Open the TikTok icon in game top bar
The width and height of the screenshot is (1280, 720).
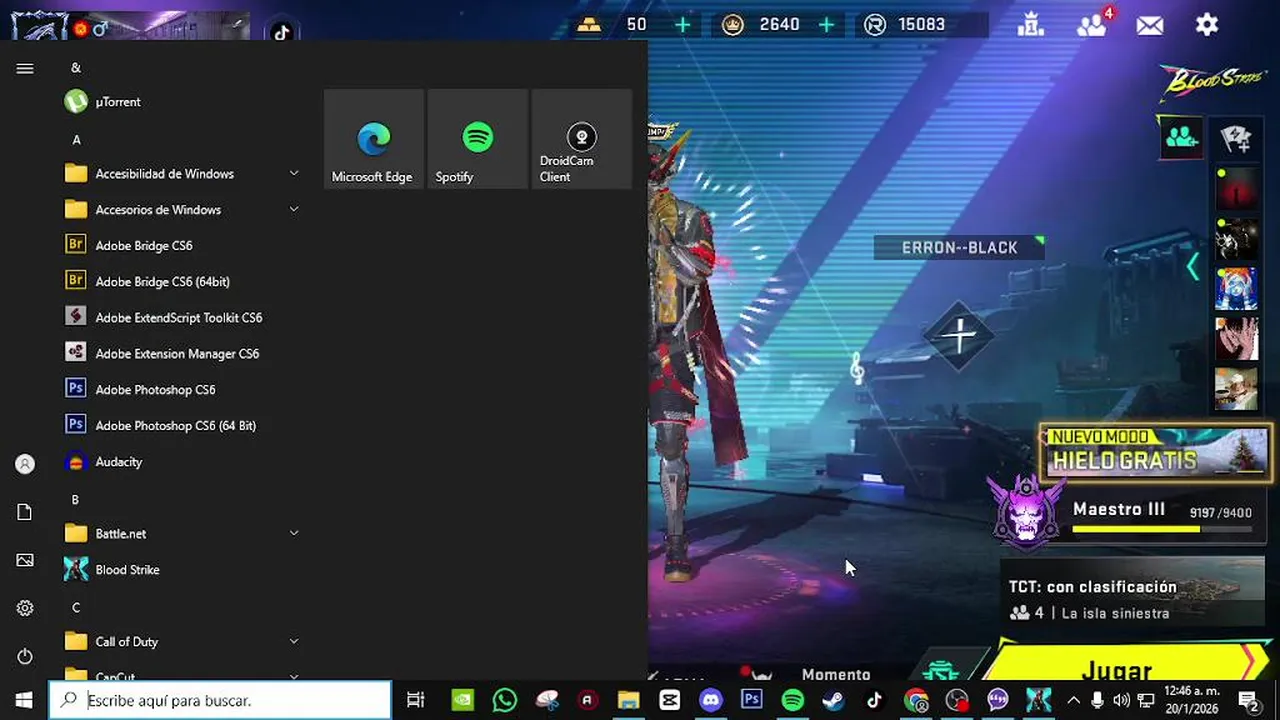(282, 32)
